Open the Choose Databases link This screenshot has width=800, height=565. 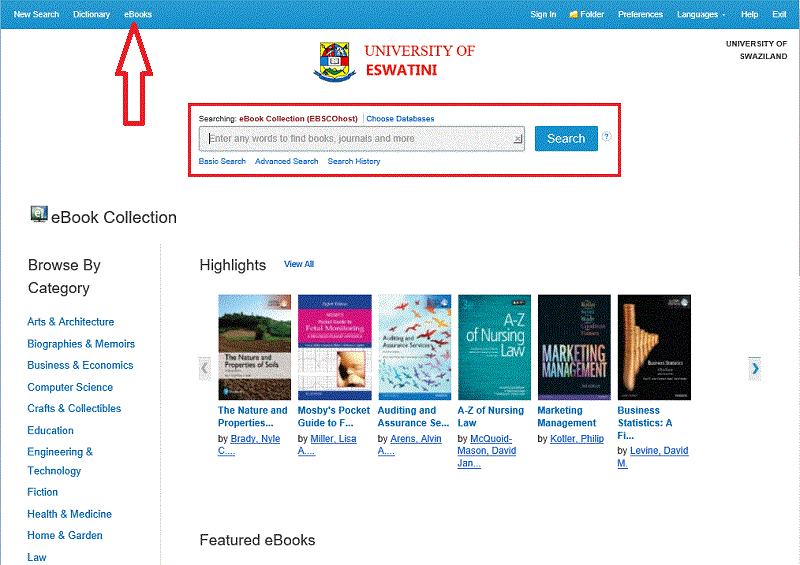(x=400, y=118)
